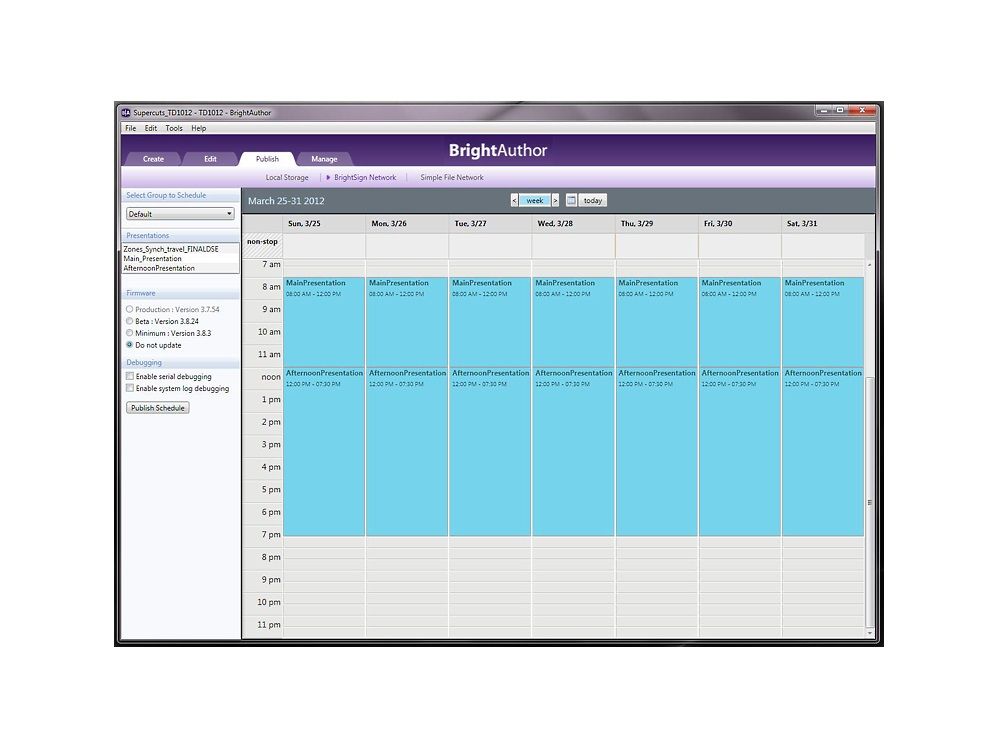Choose Simple File Network publish option

click(x=452, y=177)
